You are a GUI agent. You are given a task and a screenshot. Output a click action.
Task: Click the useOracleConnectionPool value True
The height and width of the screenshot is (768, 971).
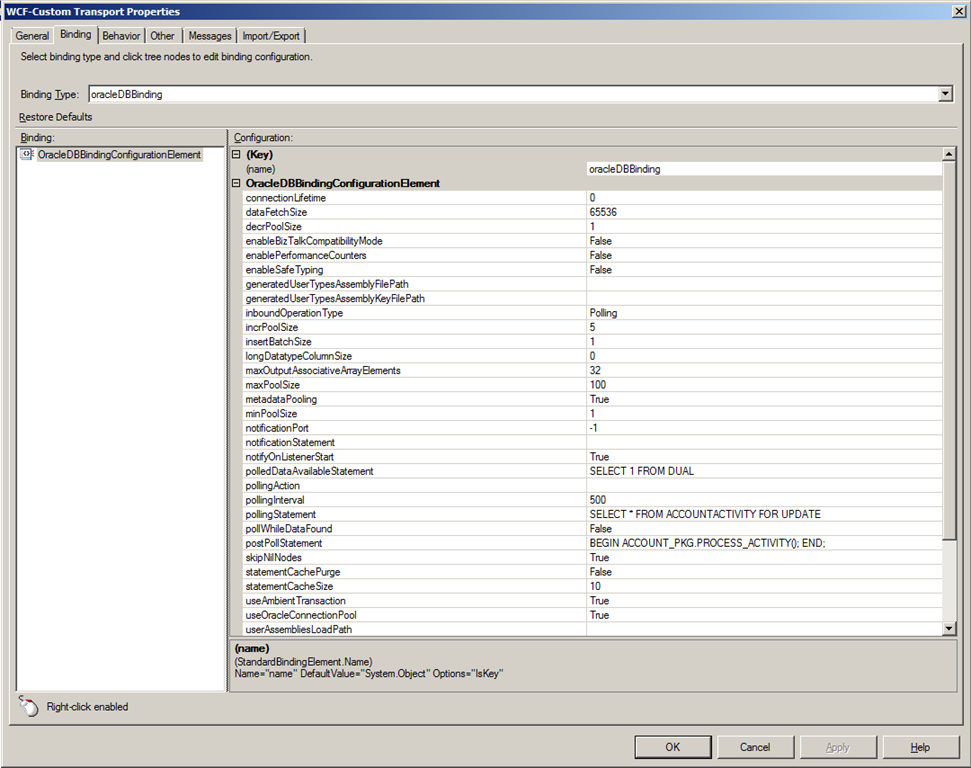tap(764, 615)
